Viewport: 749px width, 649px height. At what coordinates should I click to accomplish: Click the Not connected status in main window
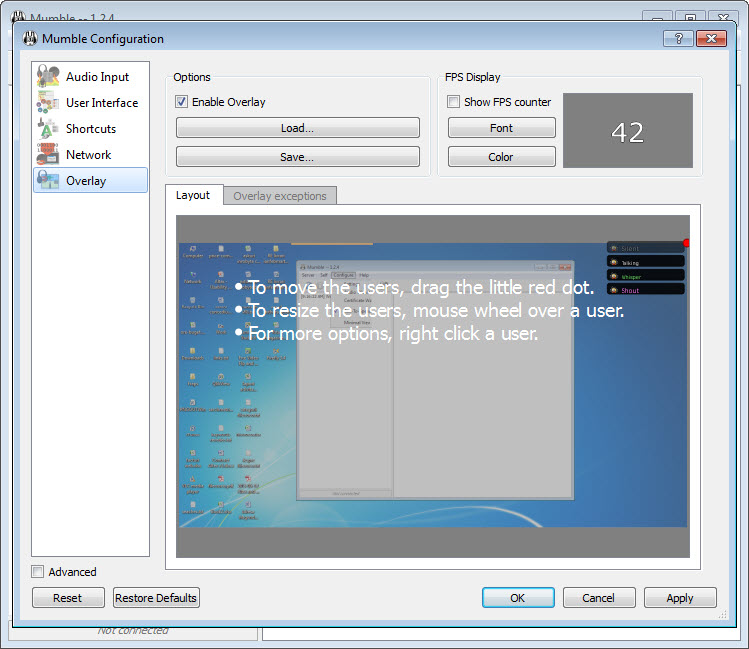[x=133, y=631]
